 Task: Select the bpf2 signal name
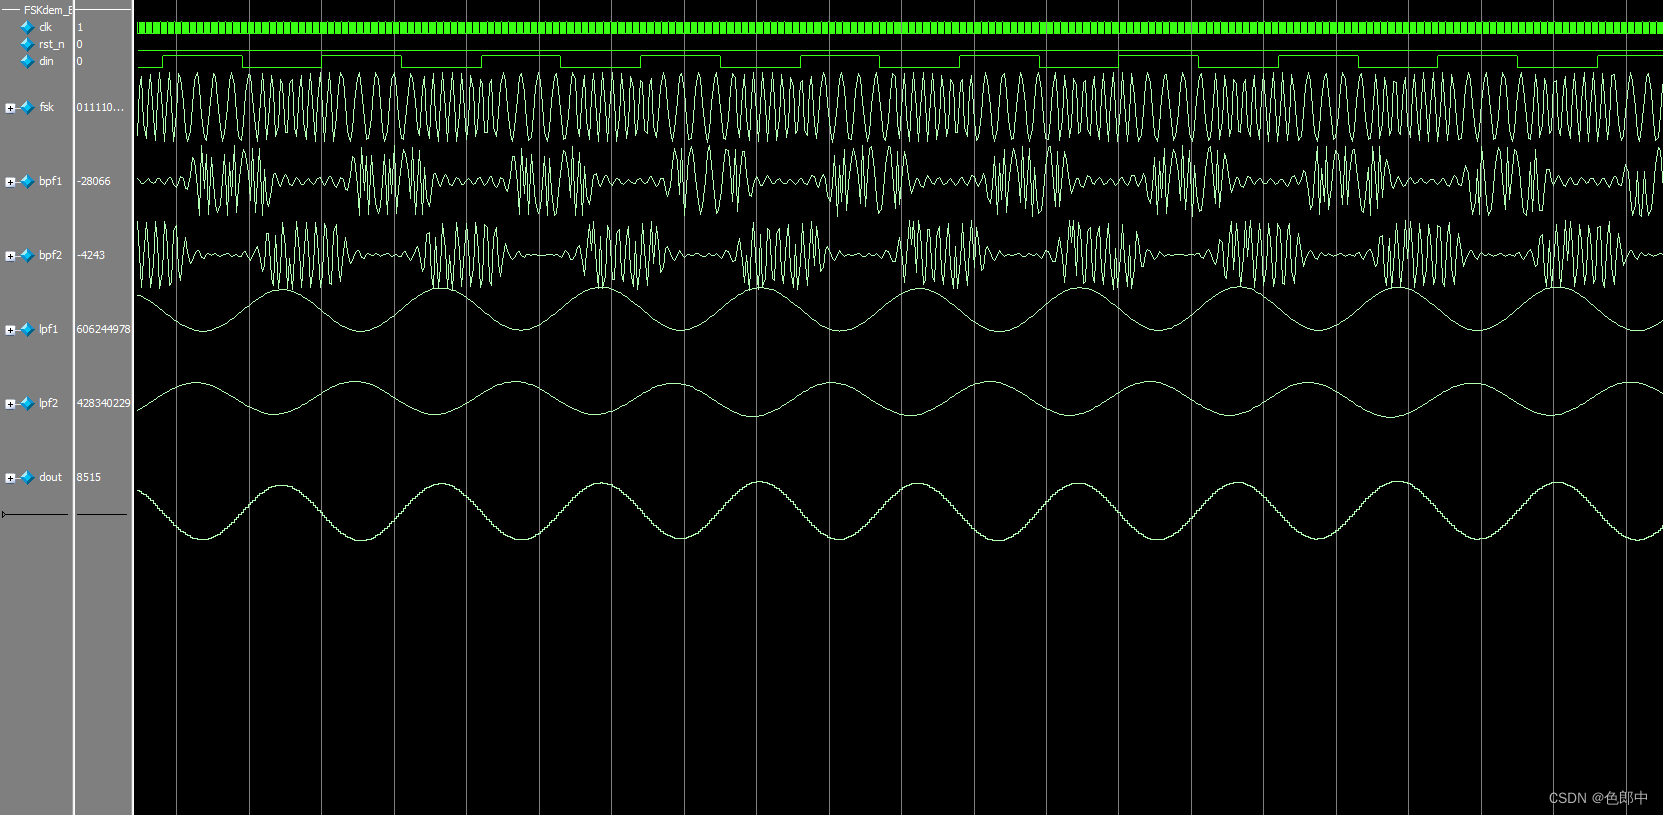tap(50, 255)
